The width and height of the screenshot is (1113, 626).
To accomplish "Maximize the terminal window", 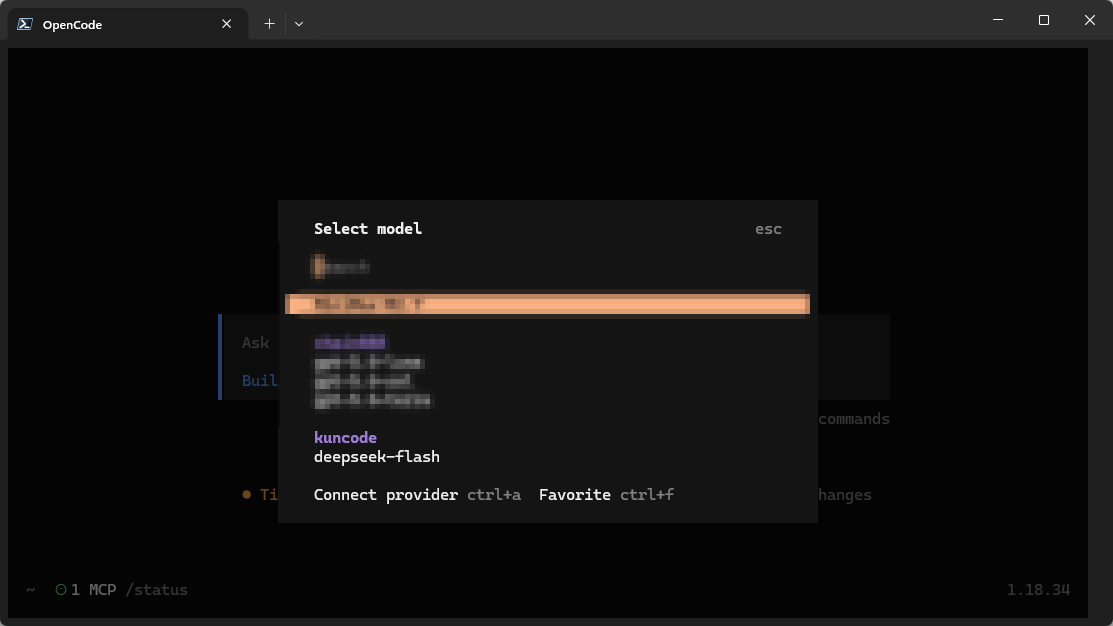I will click(x=1043, y=20).
